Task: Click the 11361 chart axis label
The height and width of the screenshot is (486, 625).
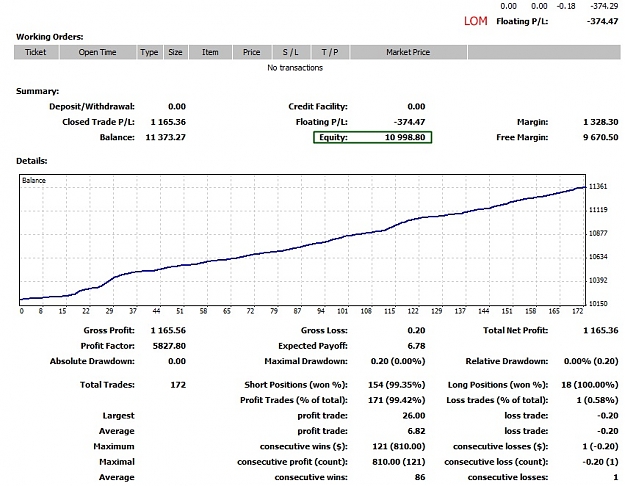Action: tap(598, 187)
